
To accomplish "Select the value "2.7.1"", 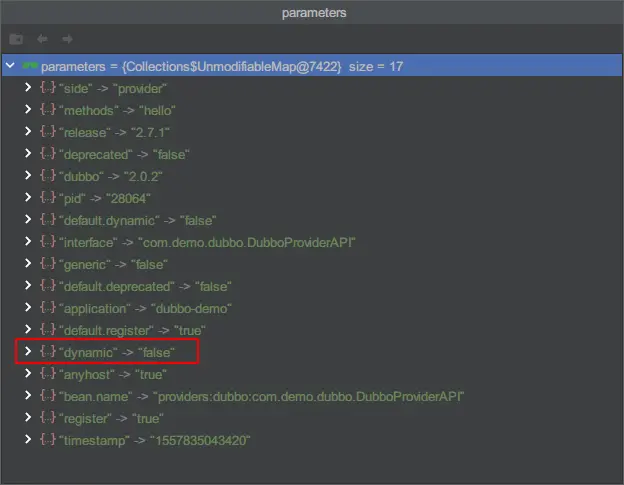I will (x=150, y=132).
